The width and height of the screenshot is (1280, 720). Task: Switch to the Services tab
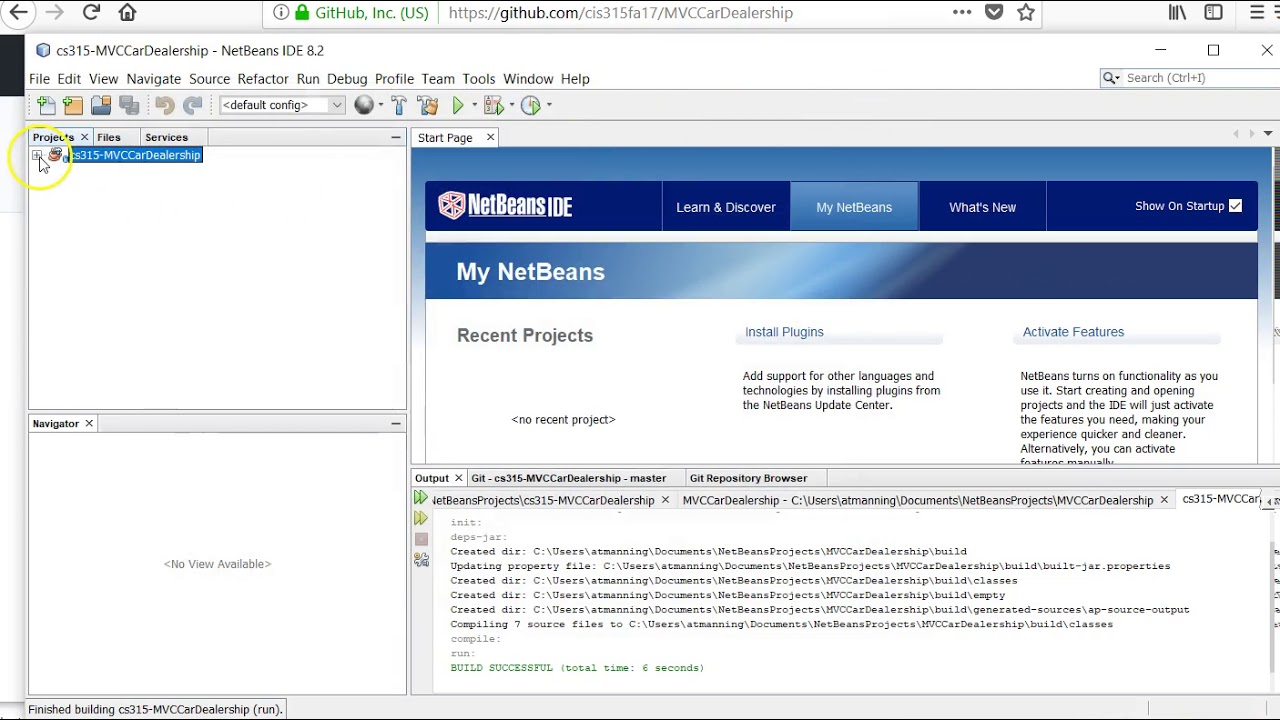click(166, 137)
